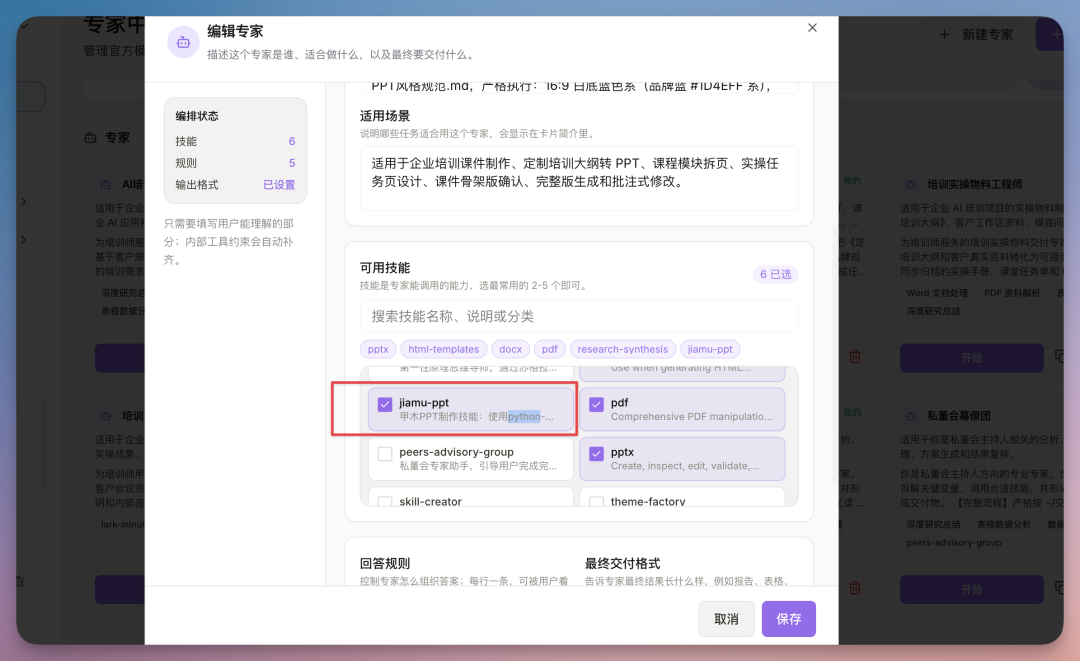The width and height of the screenshot is (1080, 661).
Task: Click 新建专家 button in background page
Action: pyautogui.click(x=978, y=34)
